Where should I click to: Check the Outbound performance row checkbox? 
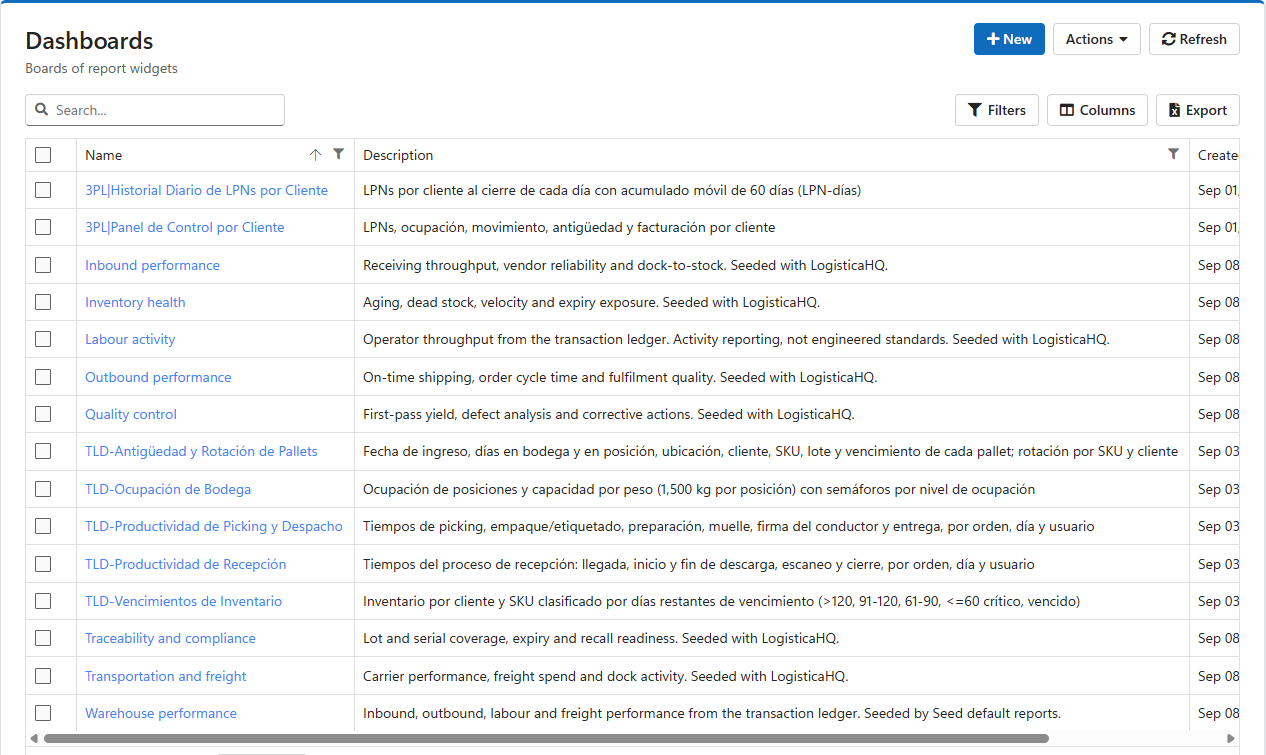click(x=43, y=377)
